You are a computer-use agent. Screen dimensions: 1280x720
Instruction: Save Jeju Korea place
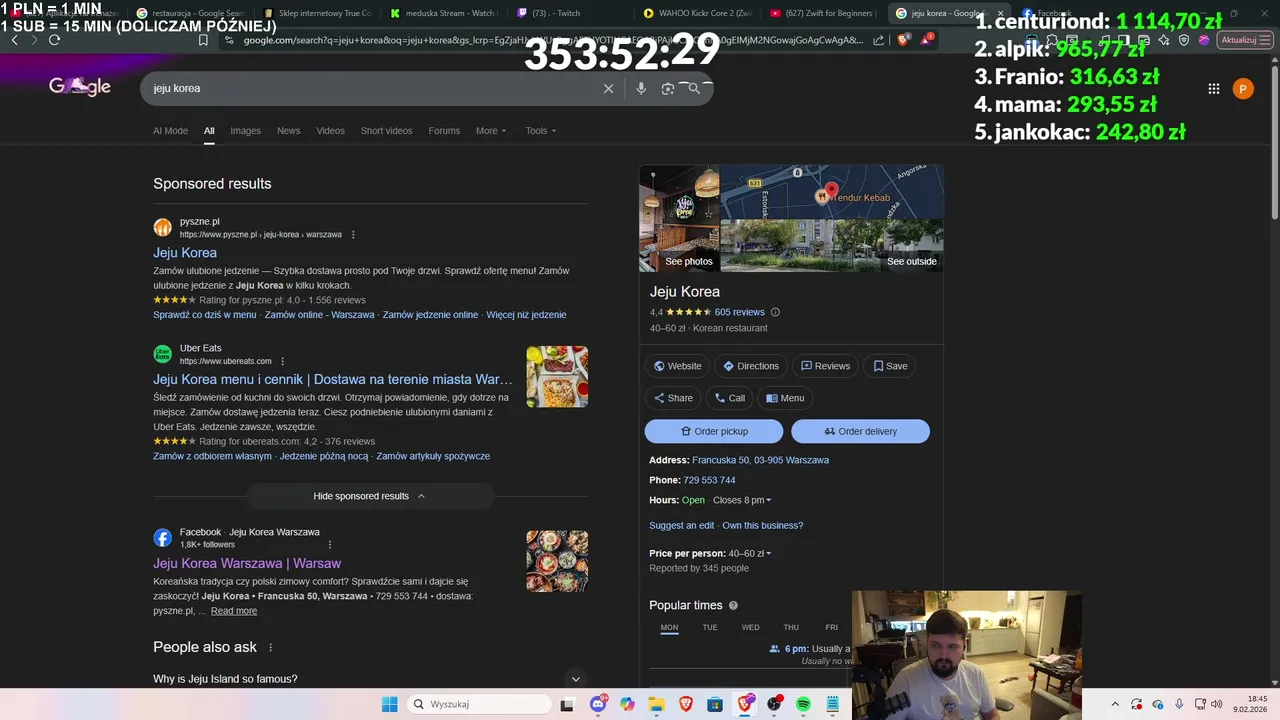[x=890, y=366]
